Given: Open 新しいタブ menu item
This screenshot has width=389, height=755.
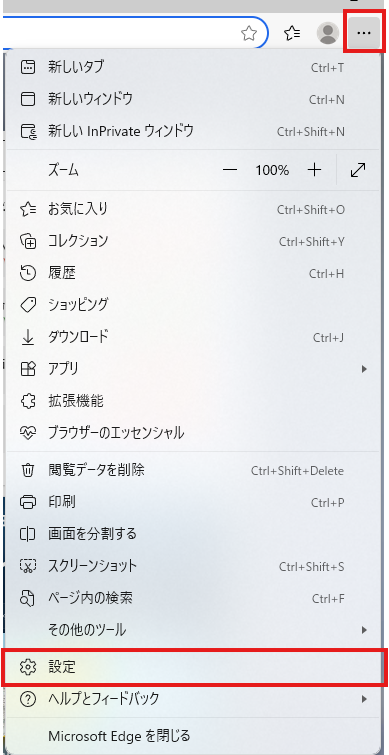Looking at the screenshot, I should [193, 67].
